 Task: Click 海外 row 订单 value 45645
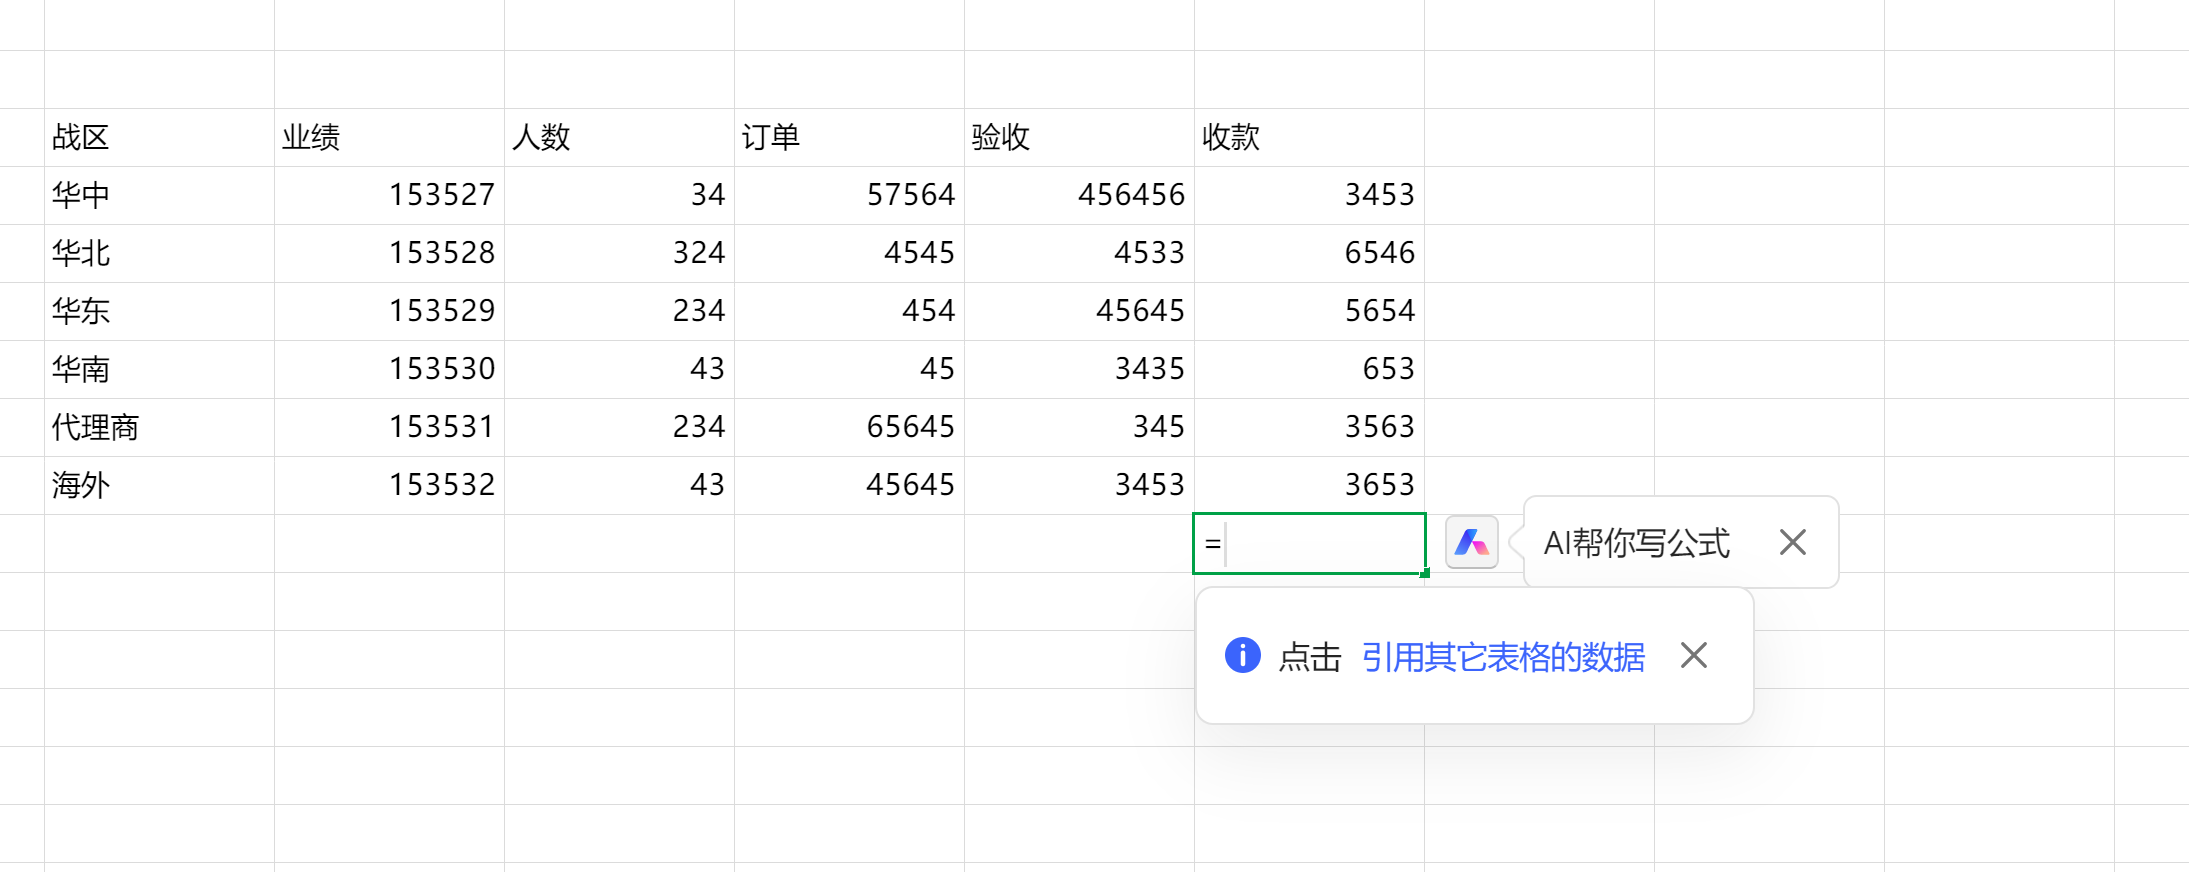[x=849, y=485]
